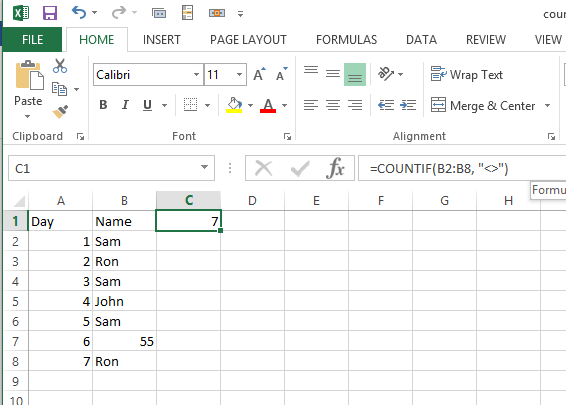Expand the Name Box dropdown arrow
Viewport: 566px width, 405px height.
[204, 167]
